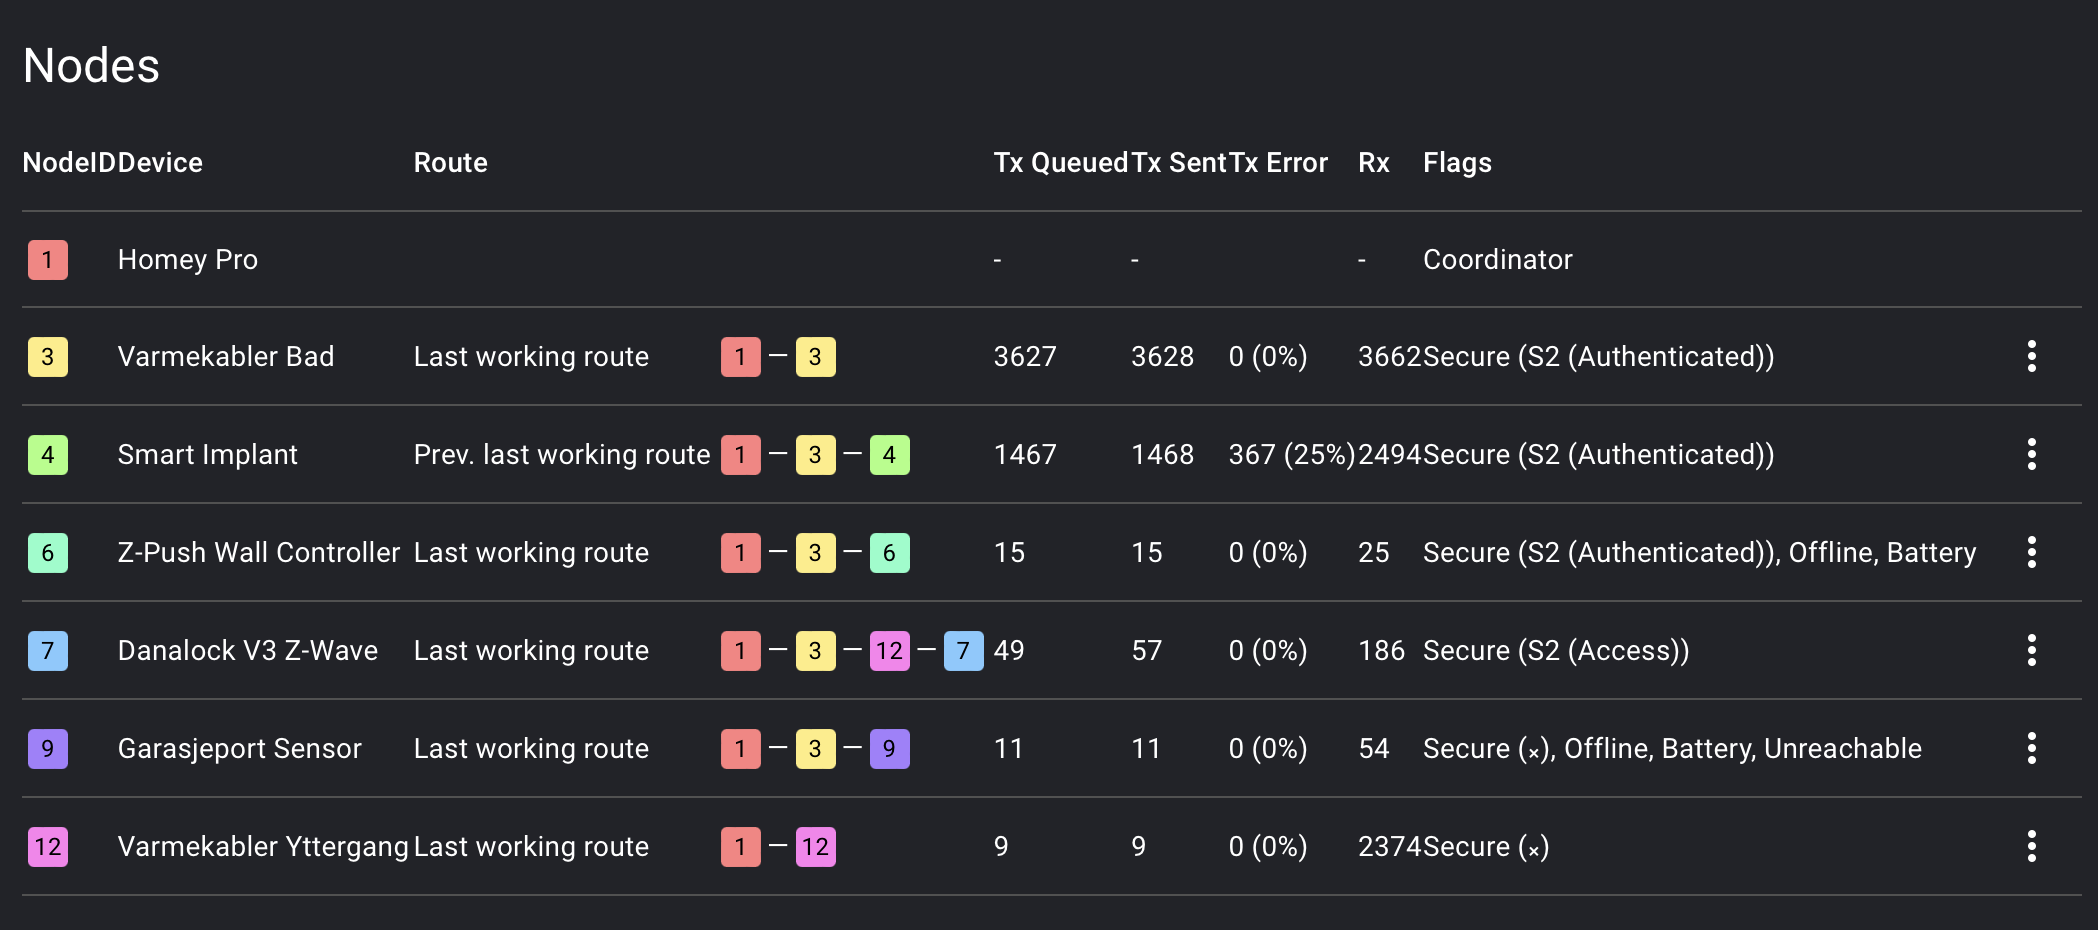Click the three-dot menu for Danalock V3 Z-Wave
Screen dimensions: 2098x930
[2031, 650]
